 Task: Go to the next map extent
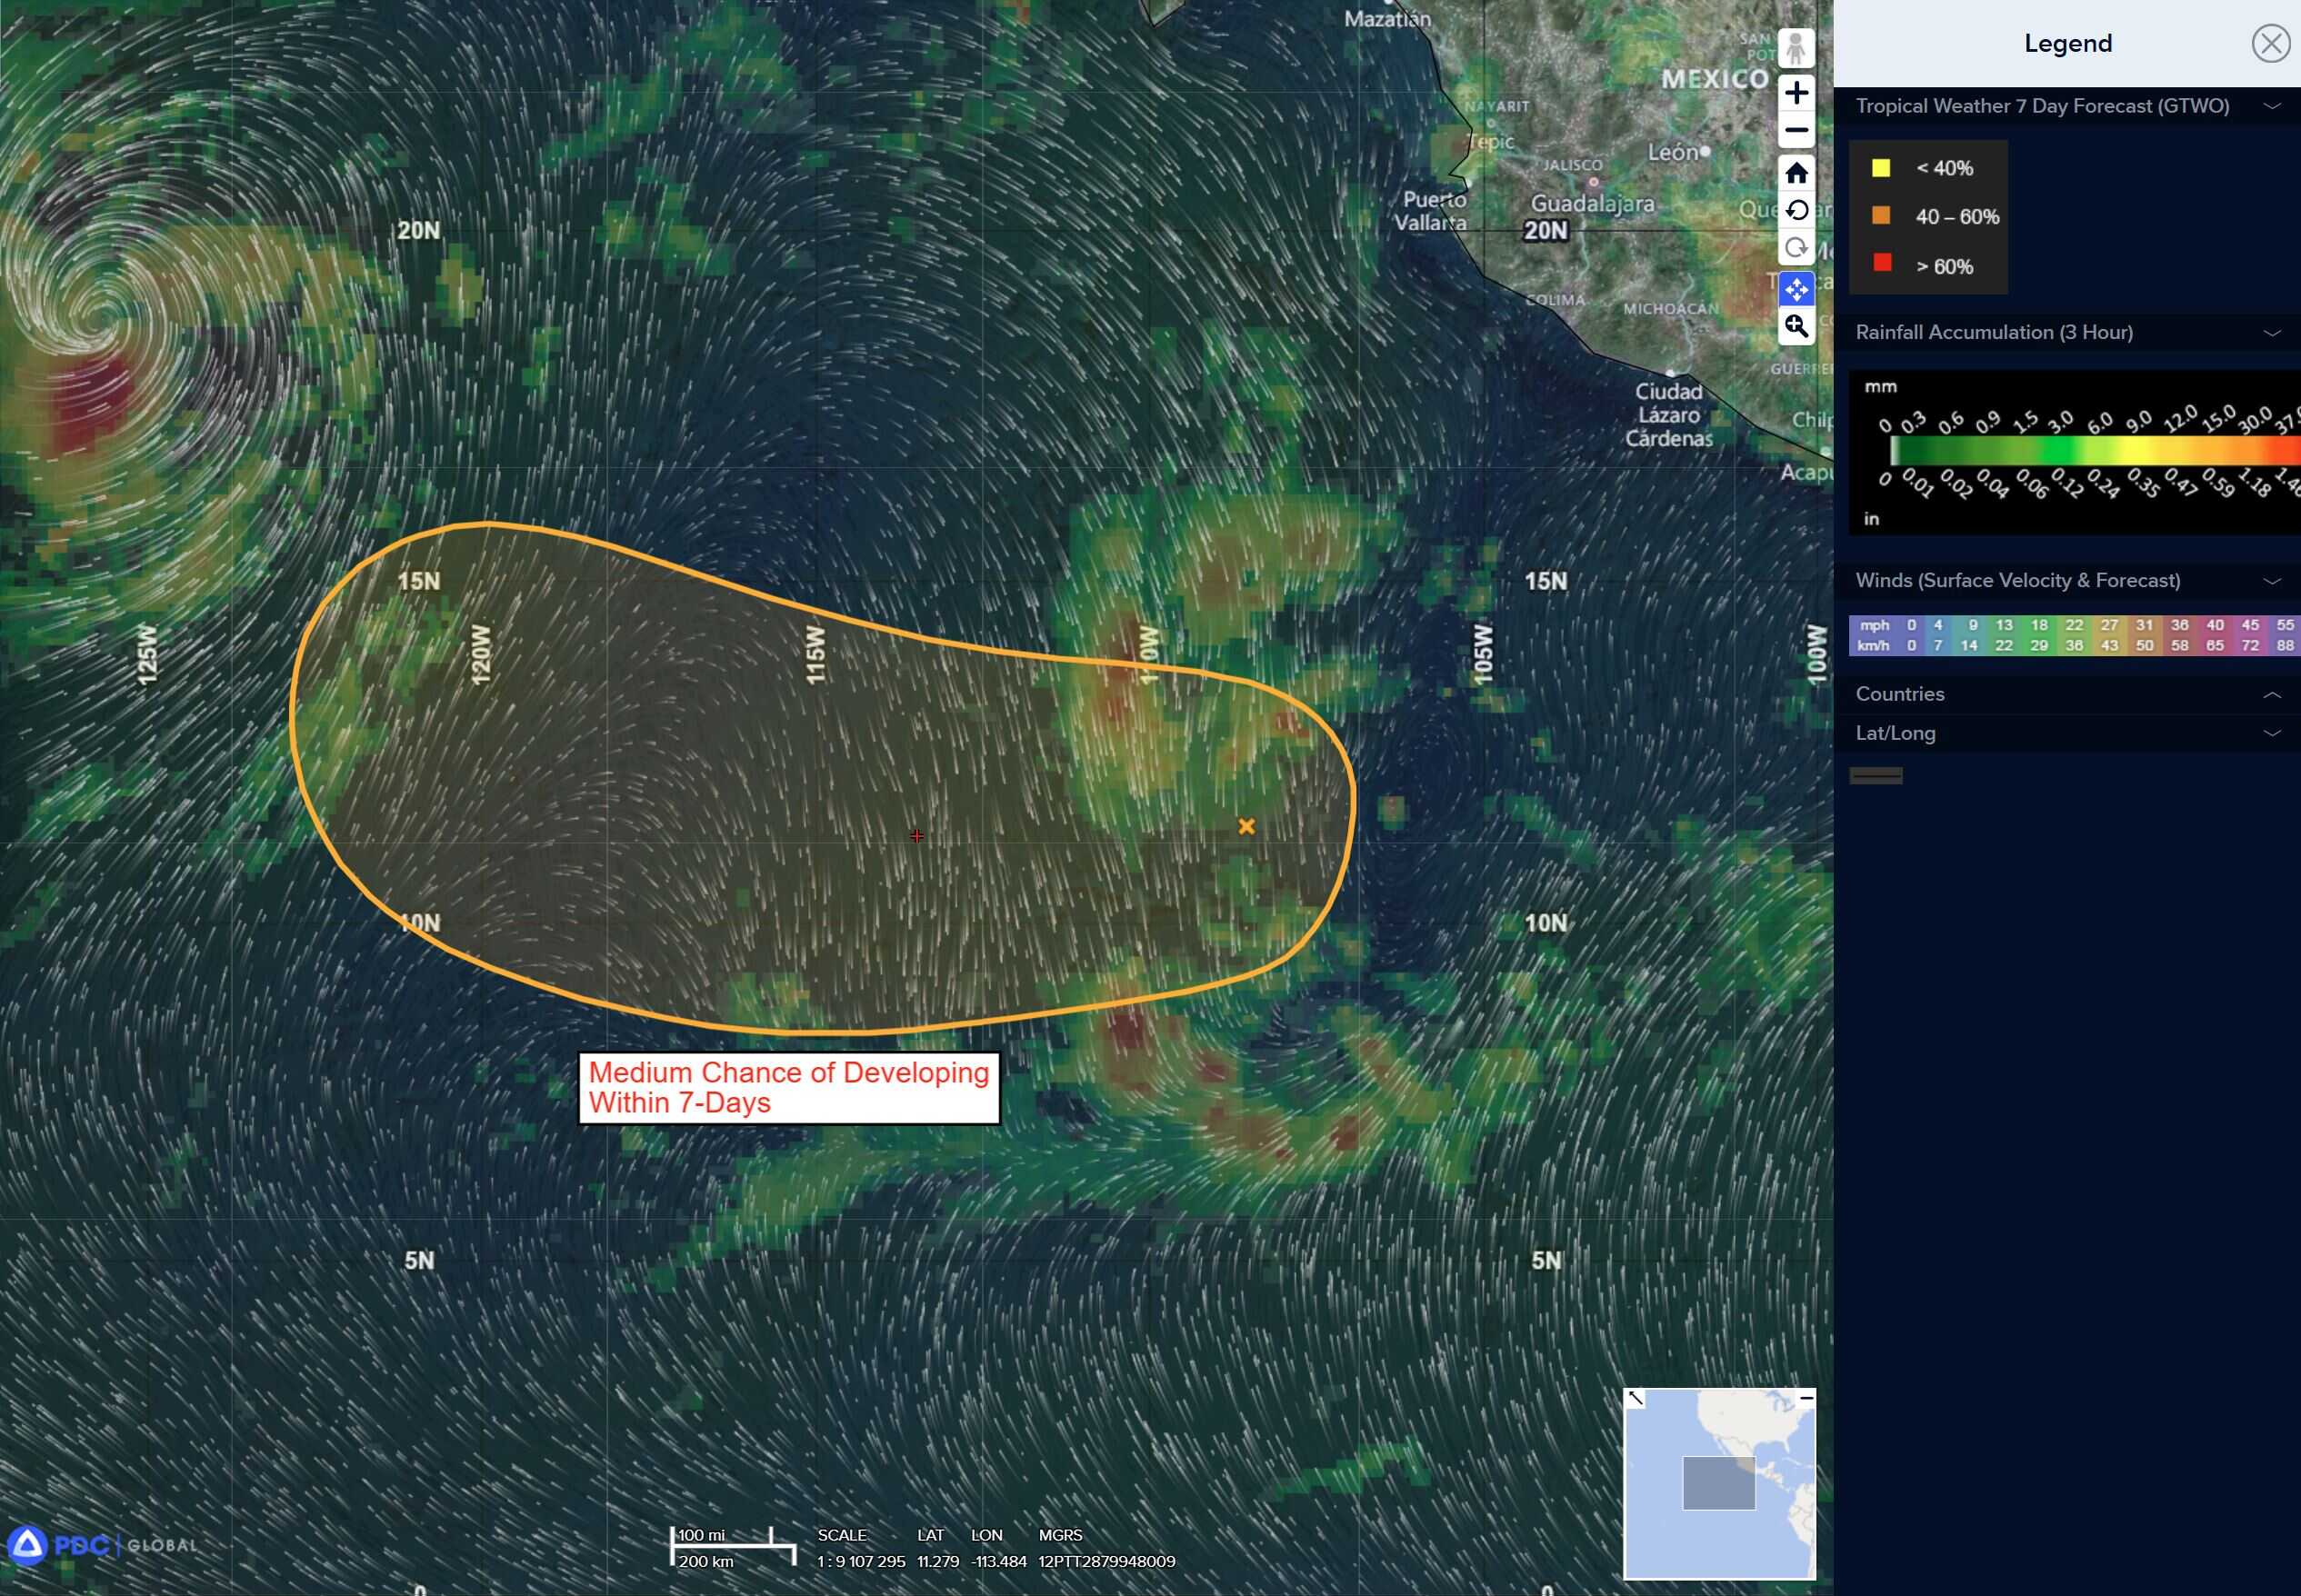(x=1796, y=248)
